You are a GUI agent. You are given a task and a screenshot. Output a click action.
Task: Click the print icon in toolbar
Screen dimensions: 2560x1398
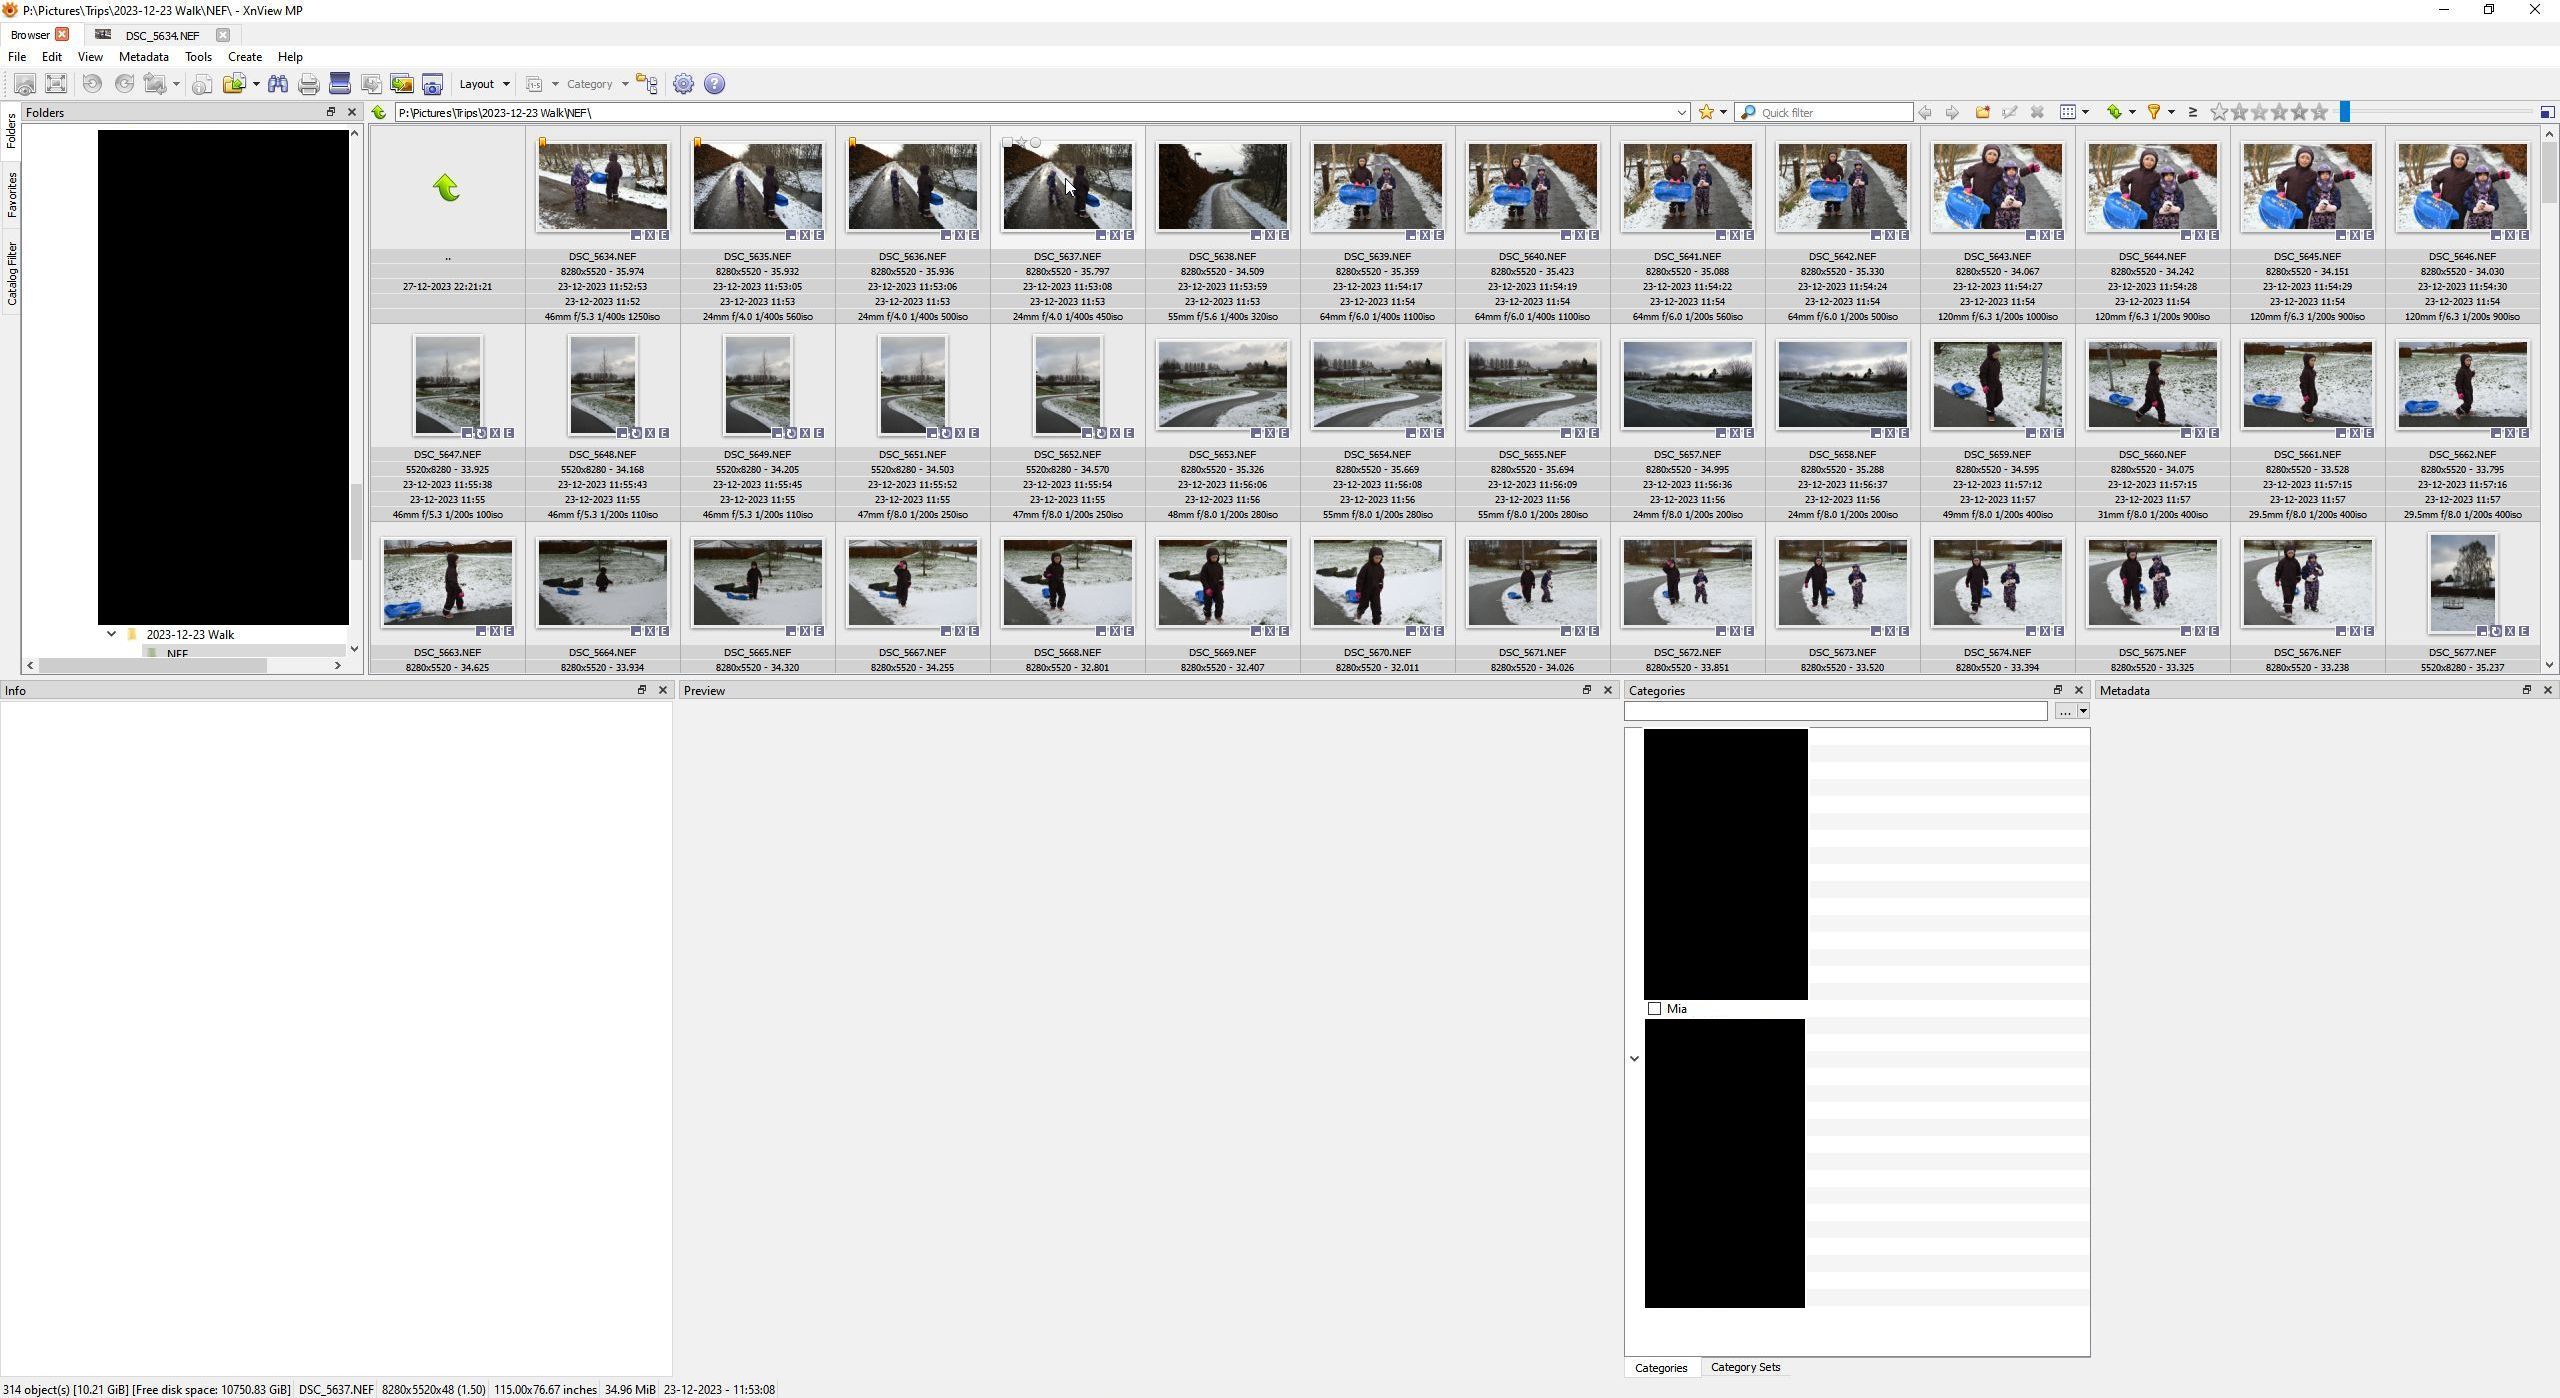pyautogui.click(x=309, y=84)
